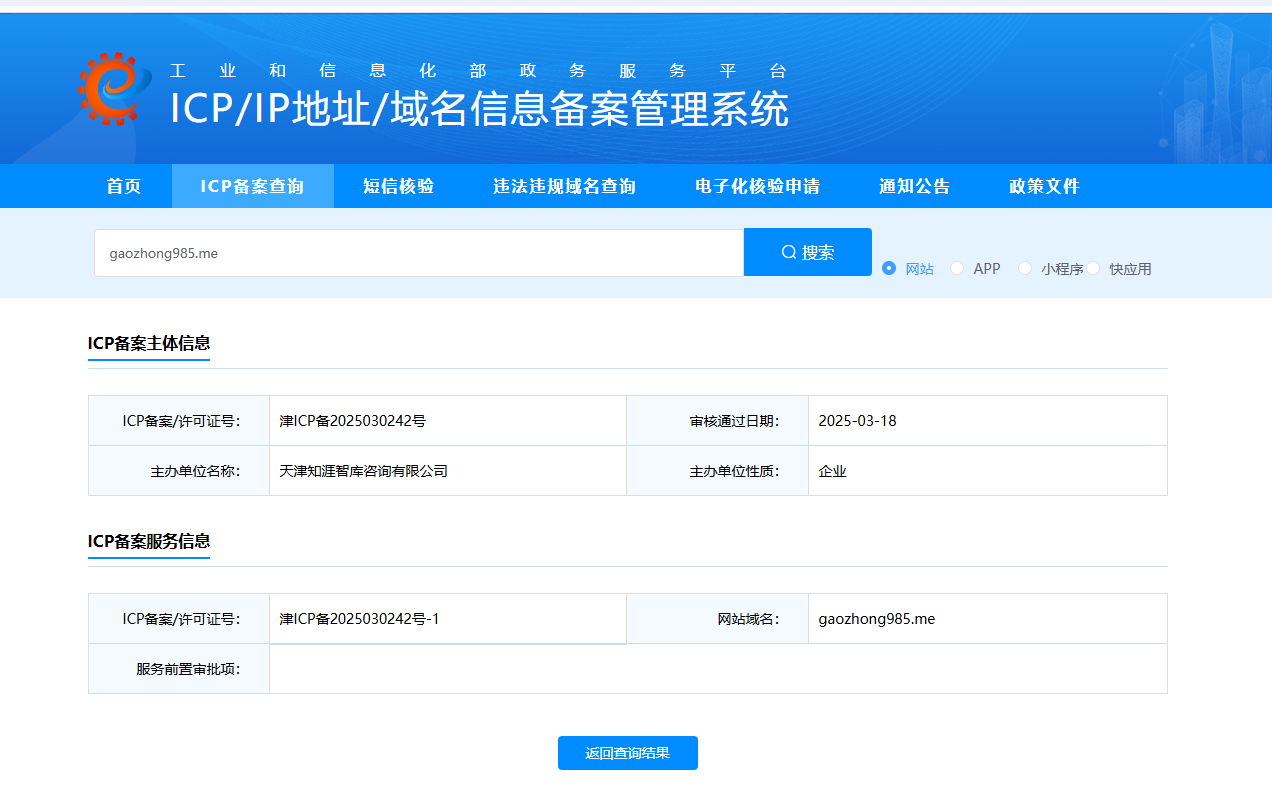Open 违法违规域名查询 tab
This screenshot has height=793, width=1272.
tap(564, 186)
